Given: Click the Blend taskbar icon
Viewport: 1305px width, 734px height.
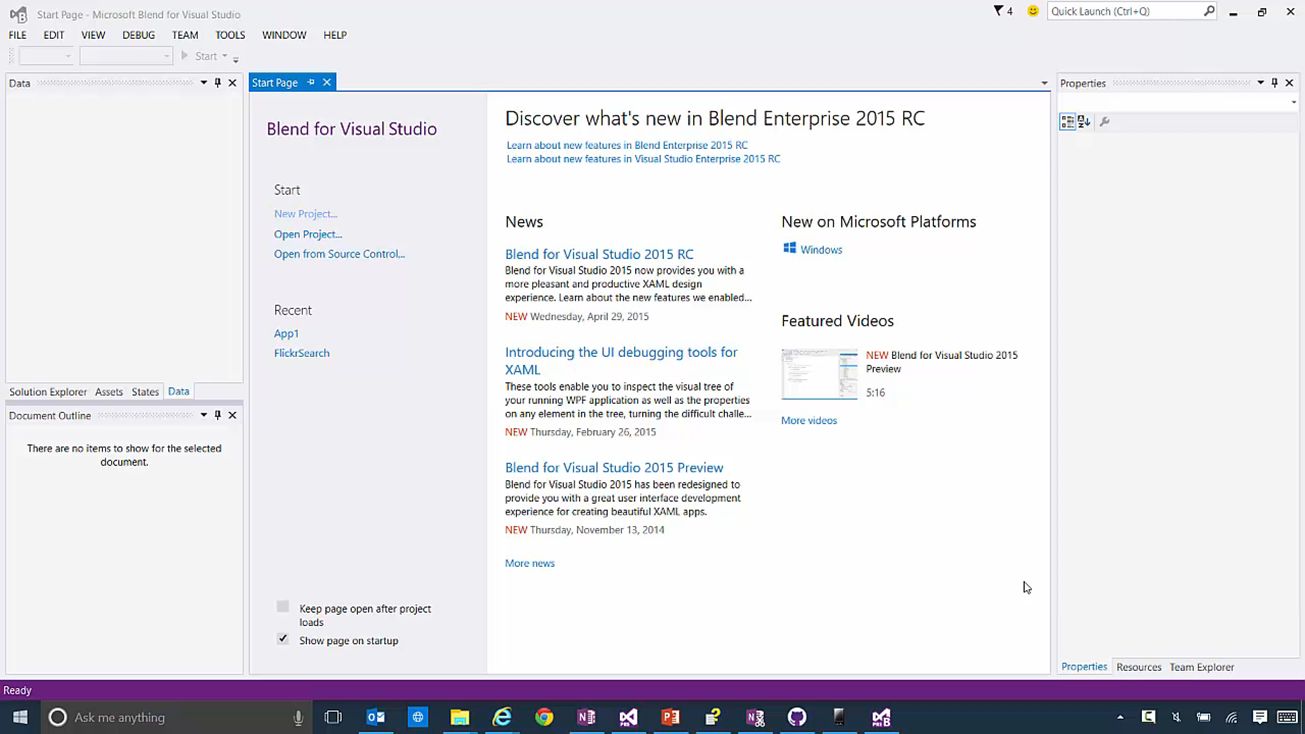Looking at the screenshot, I should point(881,717).
